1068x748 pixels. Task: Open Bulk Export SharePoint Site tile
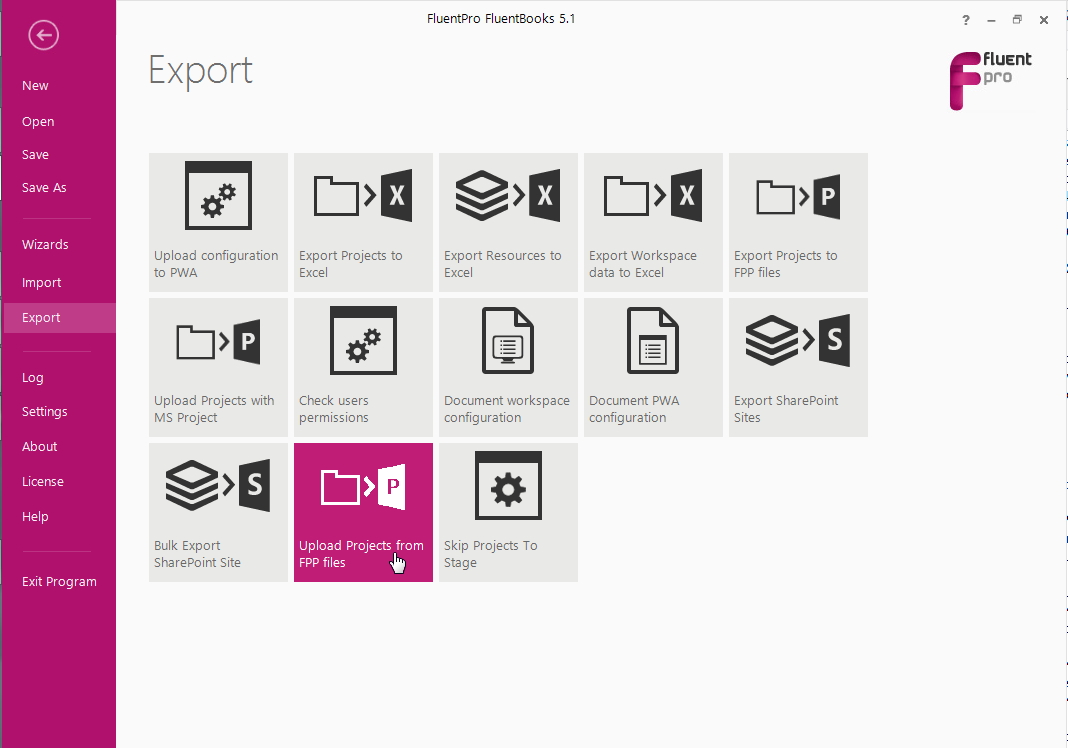(x=219, y=513)
